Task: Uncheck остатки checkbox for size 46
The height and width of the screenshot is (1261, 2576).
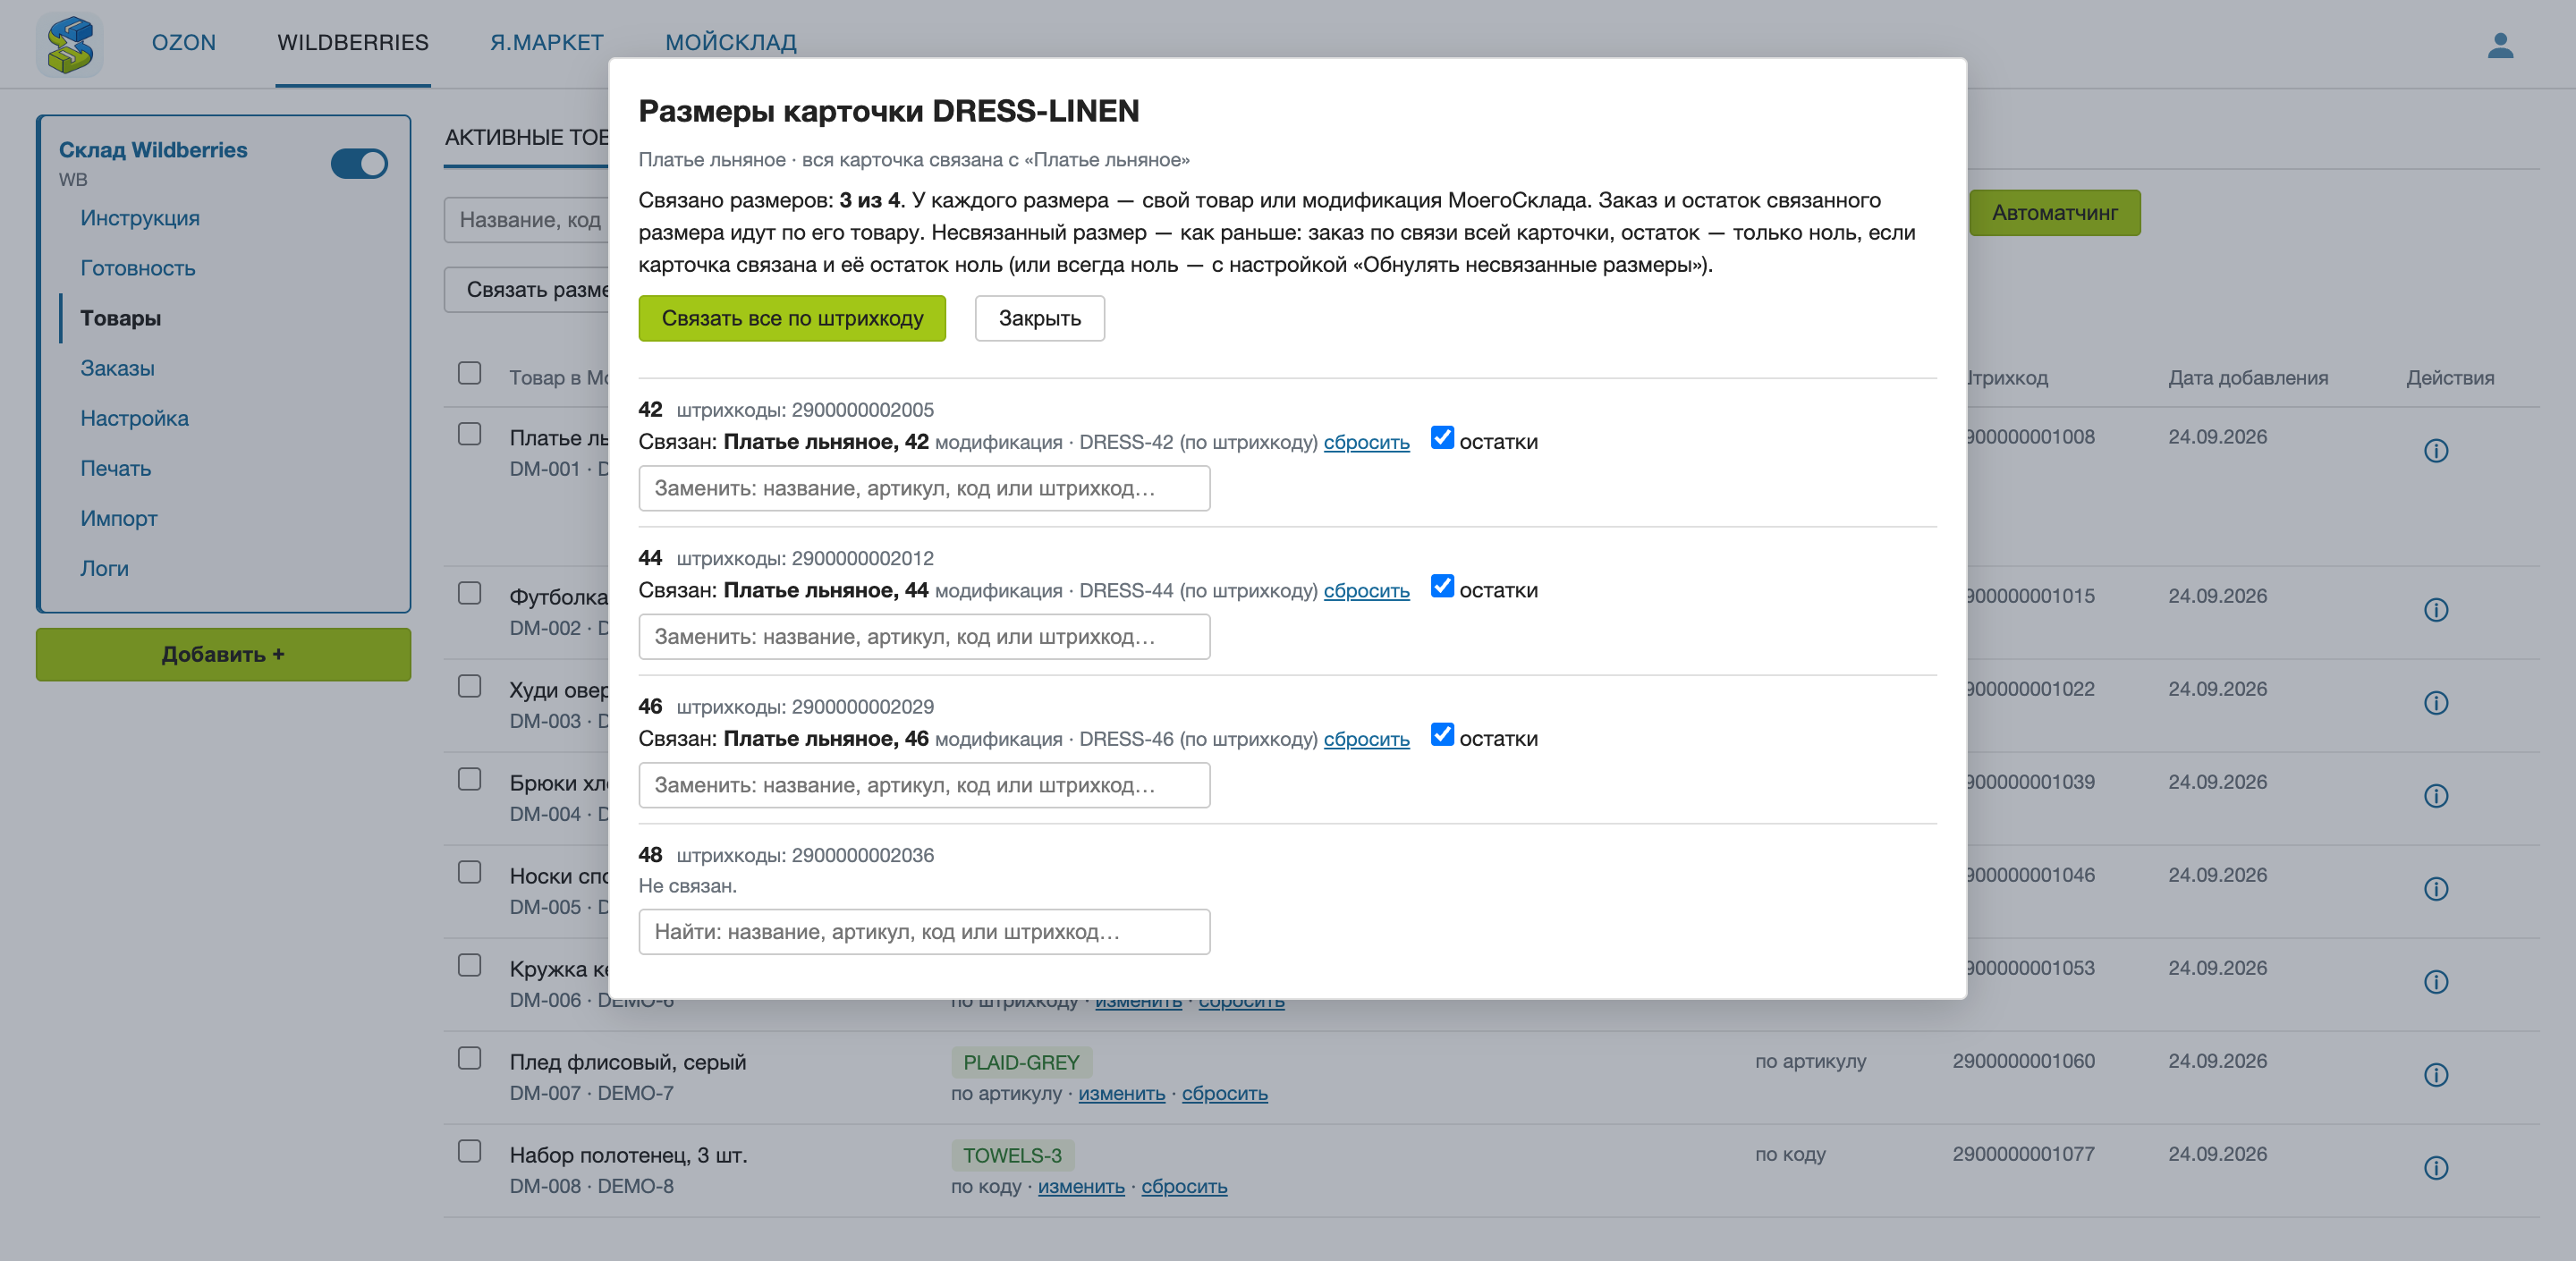Action: [x=1442, y=735]
